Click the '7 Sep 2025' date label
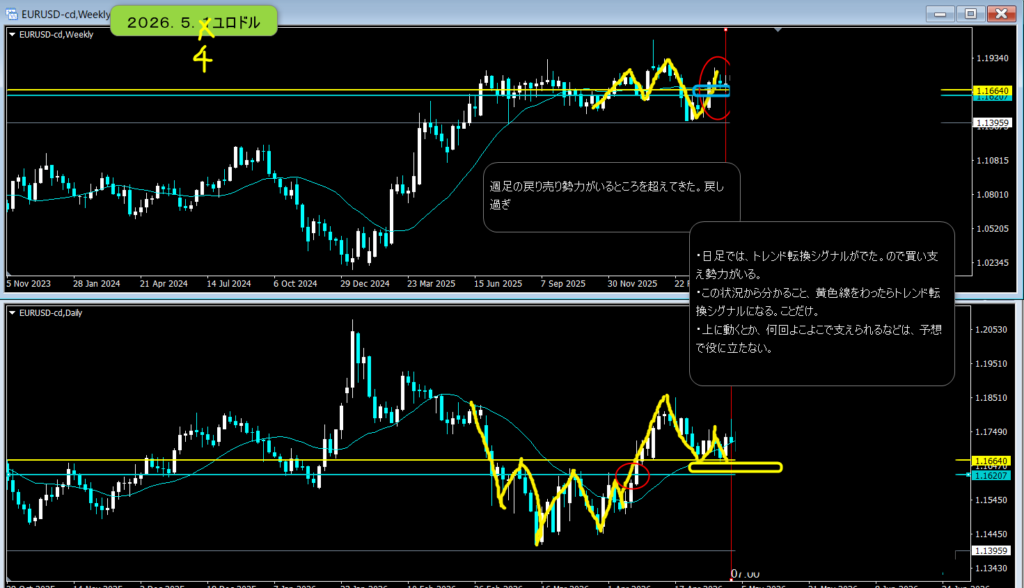Viewport: 1024px width, 588px height. pyautogui.click(x=563, y=284)
